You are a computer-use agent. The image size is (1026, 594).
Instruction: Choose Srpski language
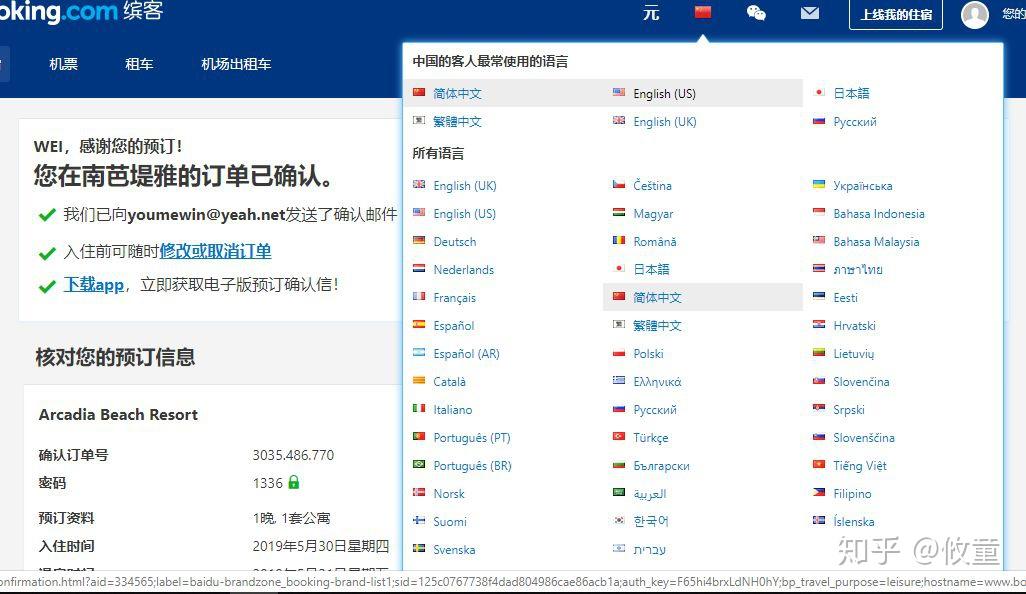pos(849,410)
